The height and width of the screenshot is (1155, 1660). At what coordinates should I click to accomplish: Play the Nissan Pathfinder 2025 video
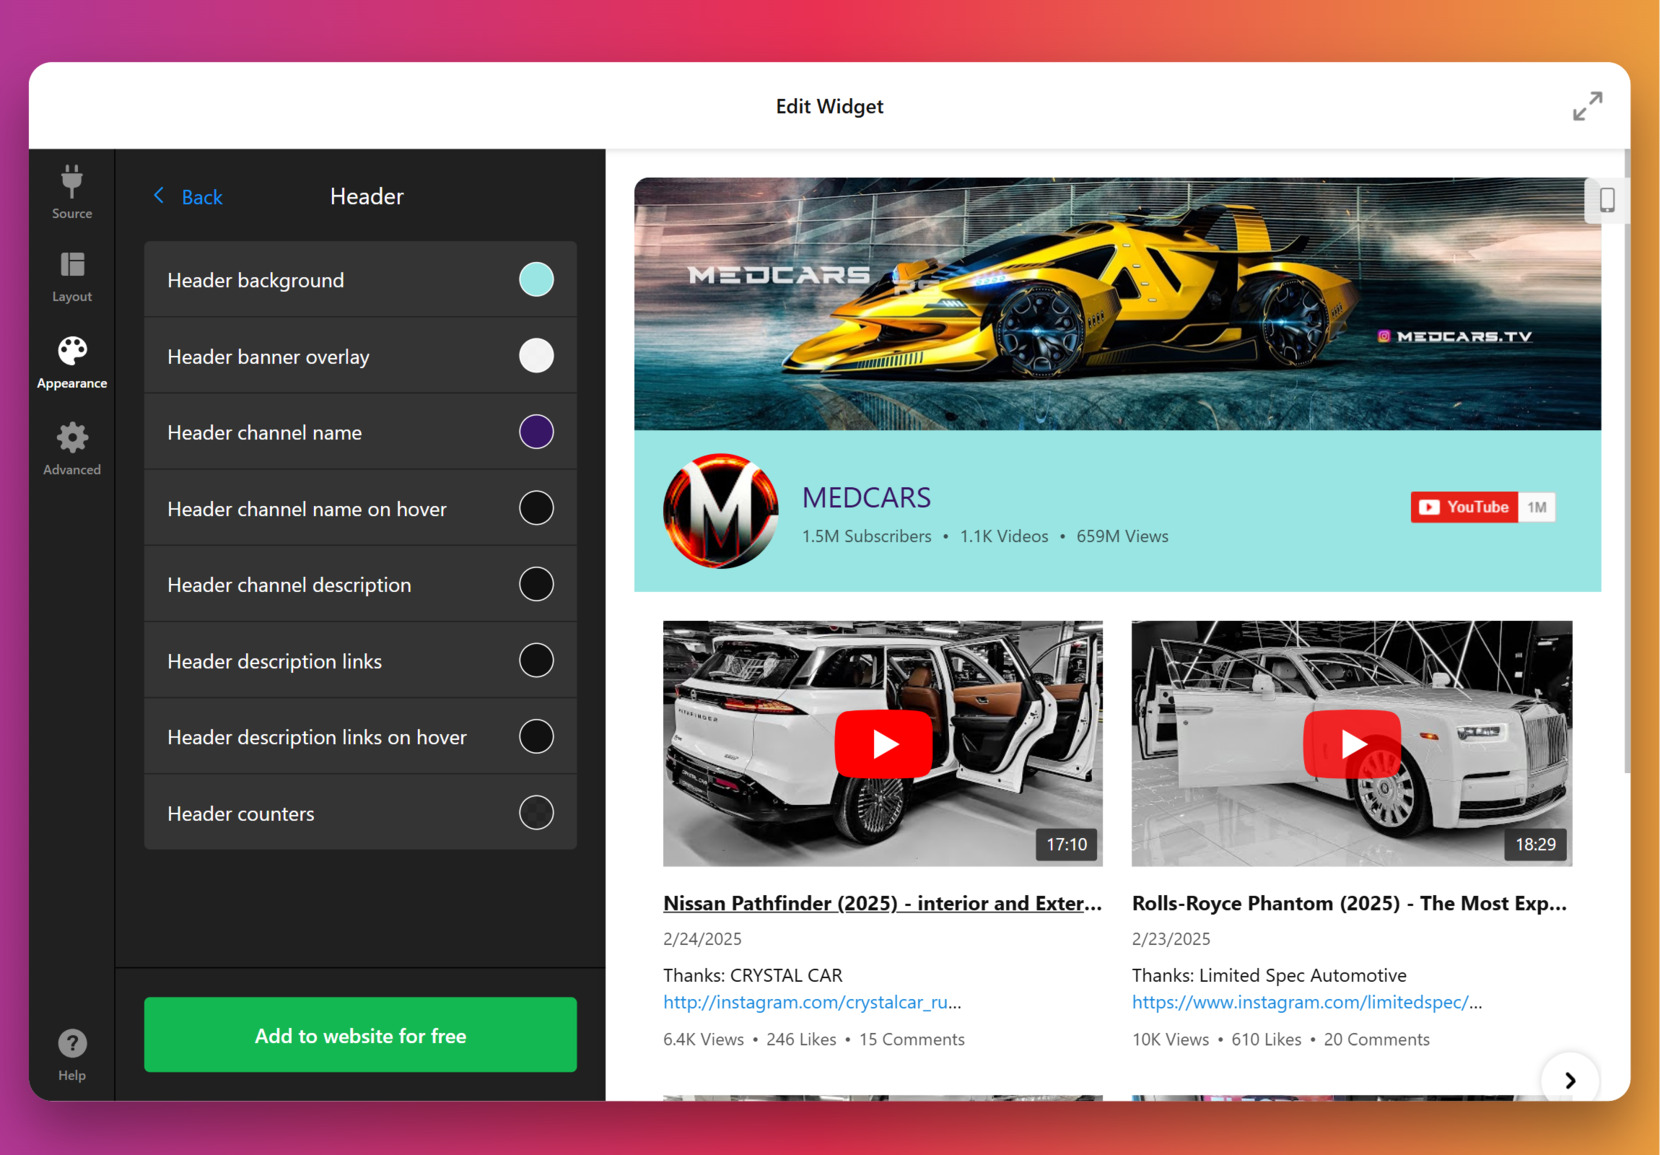tap(882, 743)
